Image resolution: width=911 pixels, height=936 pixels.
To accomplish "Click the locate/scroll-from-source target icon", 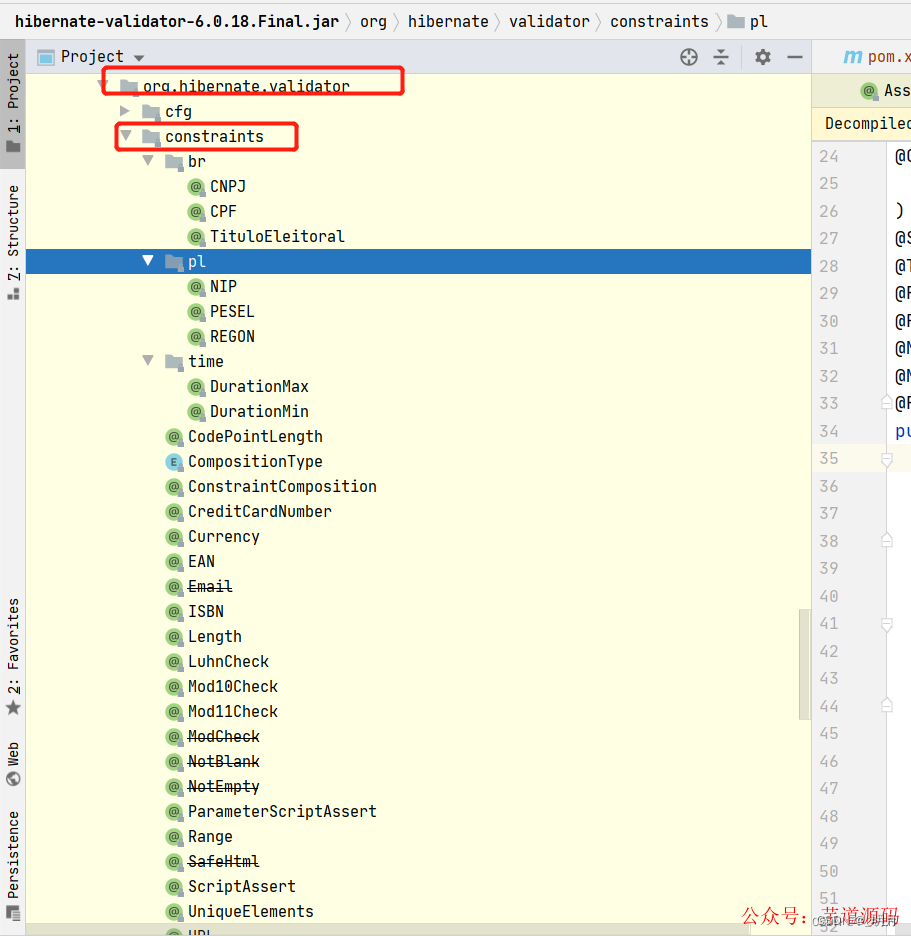I will pyautogui.click(x=688, y=57).
